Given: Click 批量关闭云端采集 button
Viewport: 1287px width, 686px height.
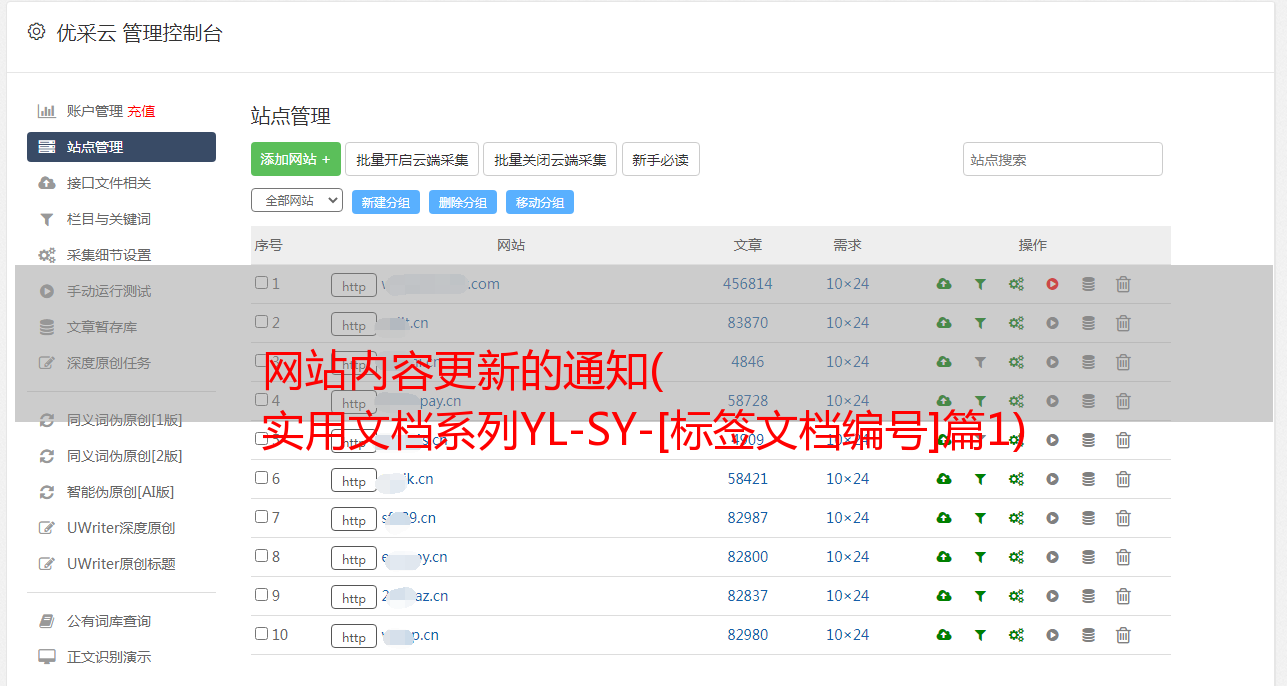Looking at the screenshot, I should click(x=550, y=159).
